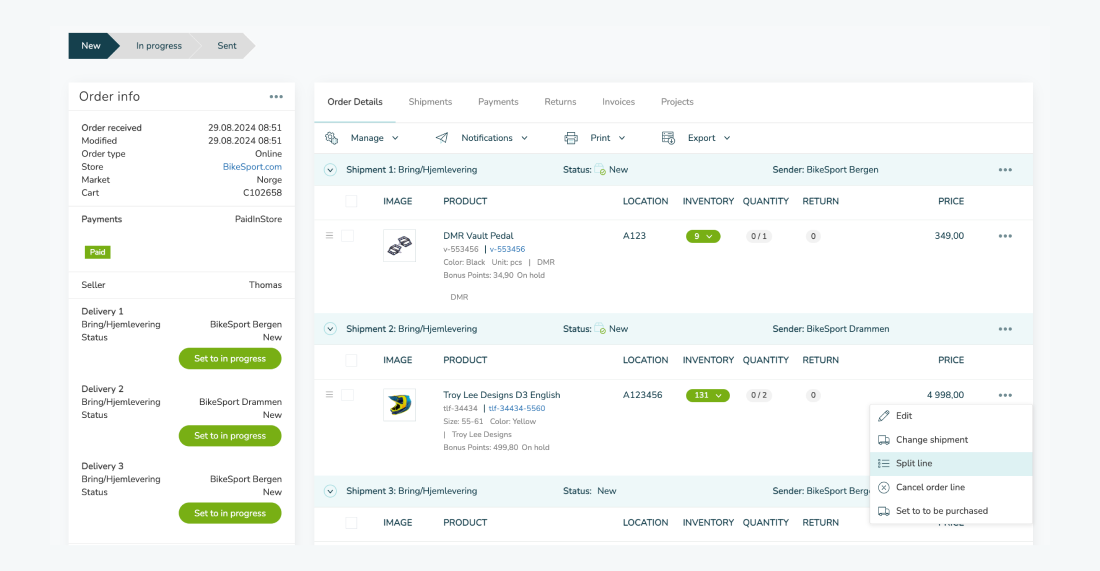Grab Troy Lee Designs row drag handle
Image resolution: width=1100 pixels, height=571 pixels.
329,395
